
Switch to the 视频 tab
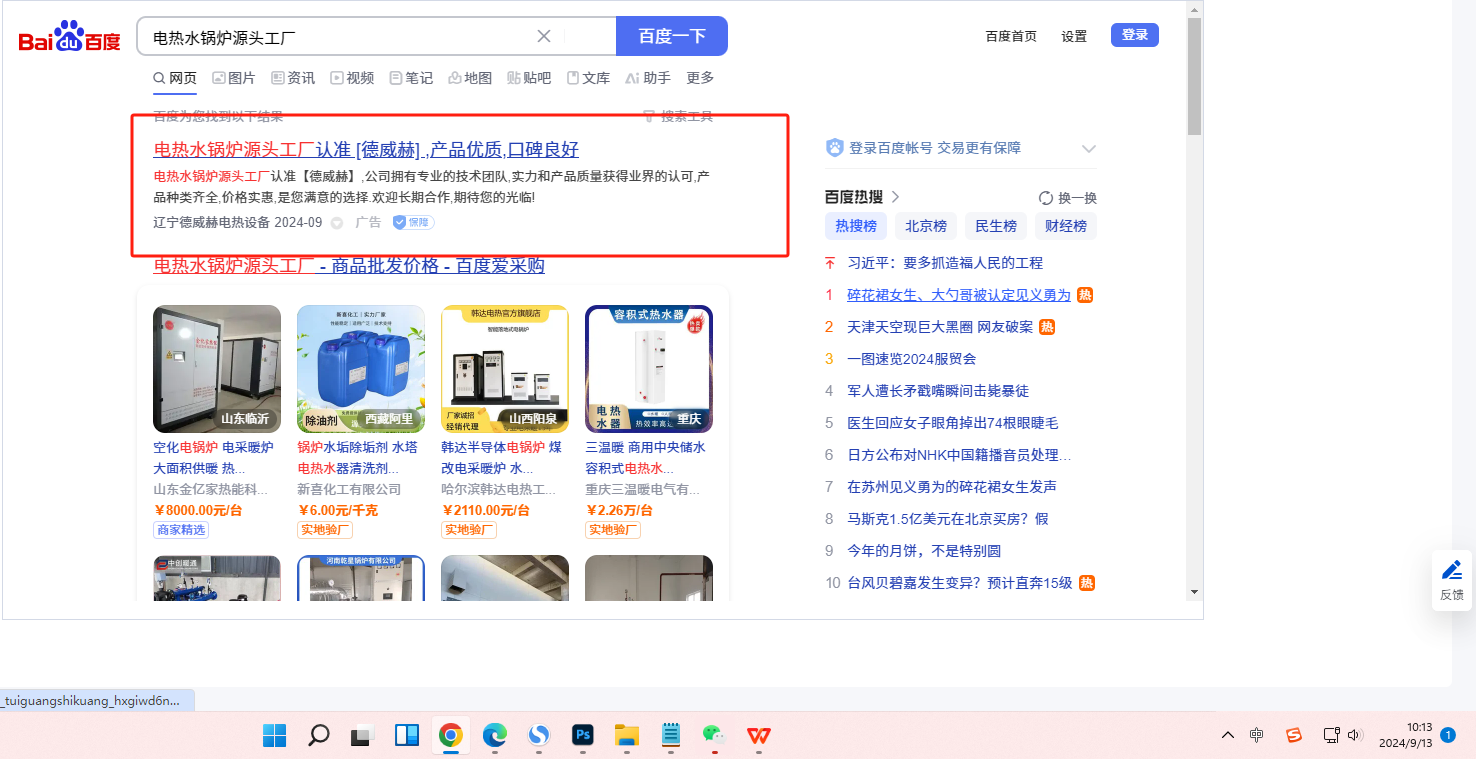tap(352, 78)
